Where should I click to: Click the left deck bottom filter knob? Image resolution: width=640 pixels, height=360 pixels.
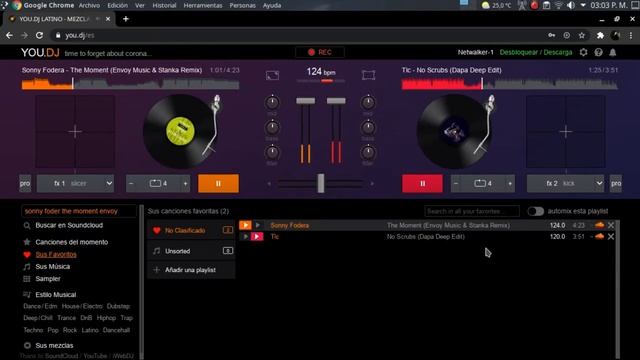tap(272, 152)
